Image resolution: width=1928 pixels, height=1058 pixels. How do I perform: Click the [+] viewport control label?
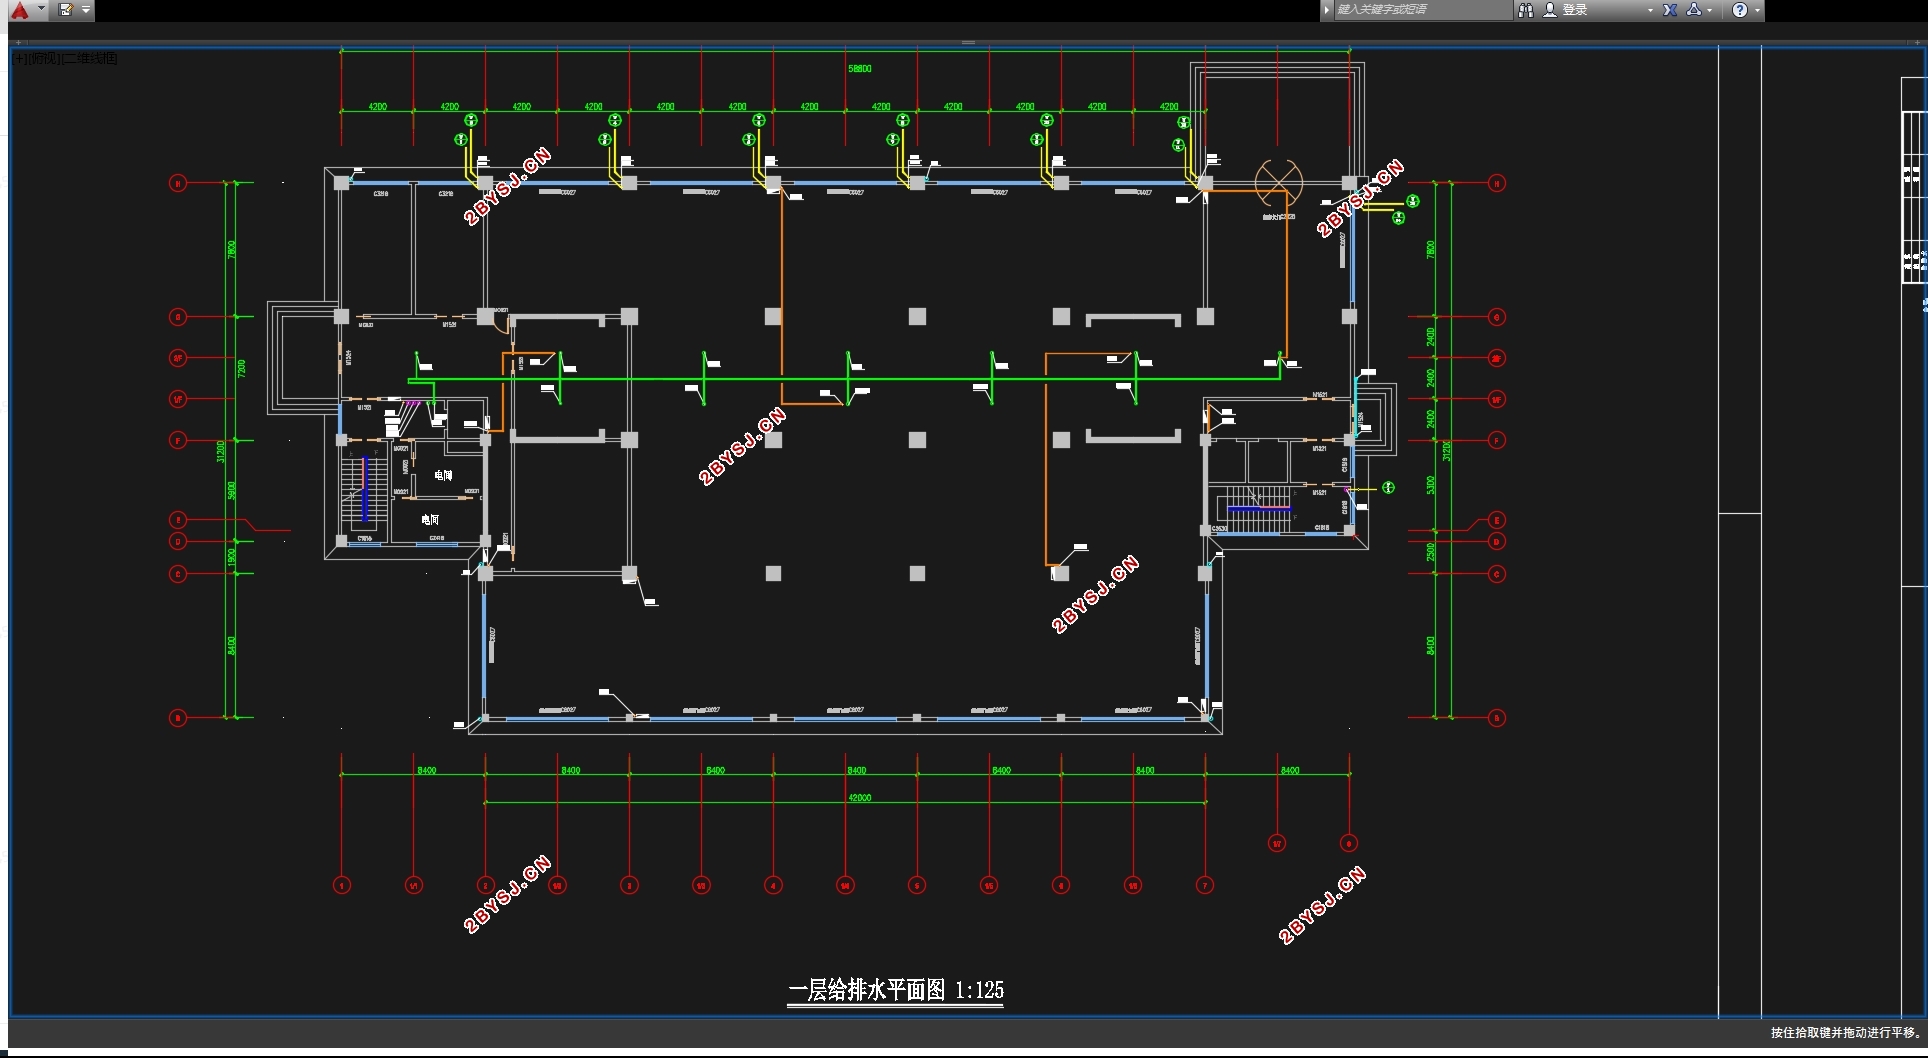coord(20,58)
